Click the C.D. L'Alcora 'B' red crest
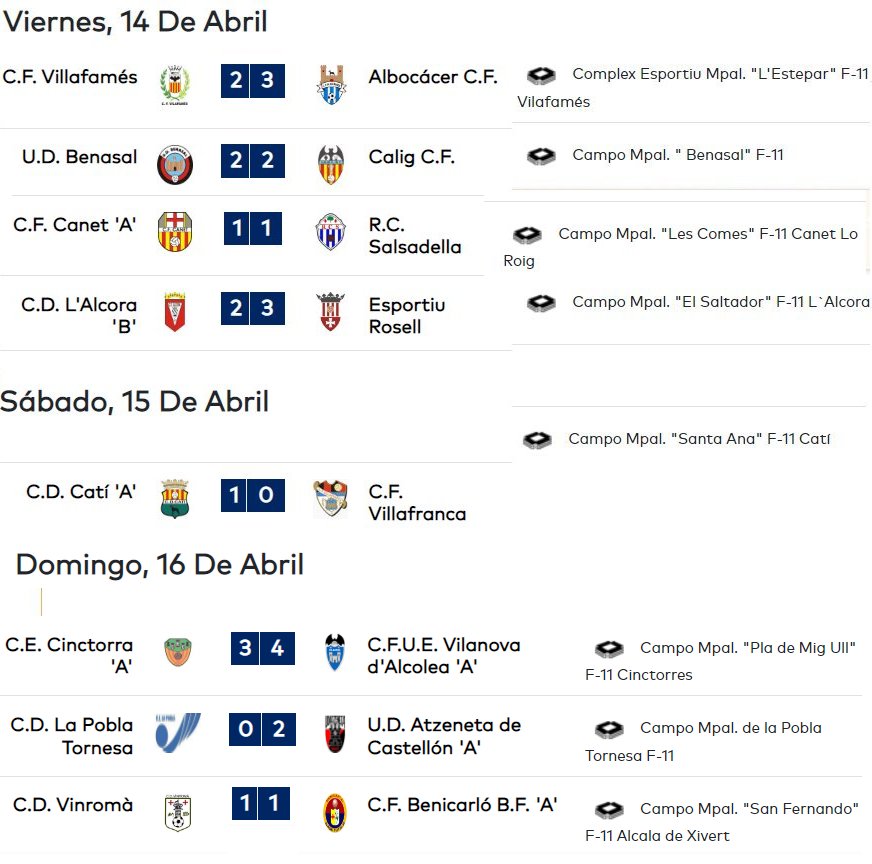This screenshot has height=864, width=872. tap(175, 311)
